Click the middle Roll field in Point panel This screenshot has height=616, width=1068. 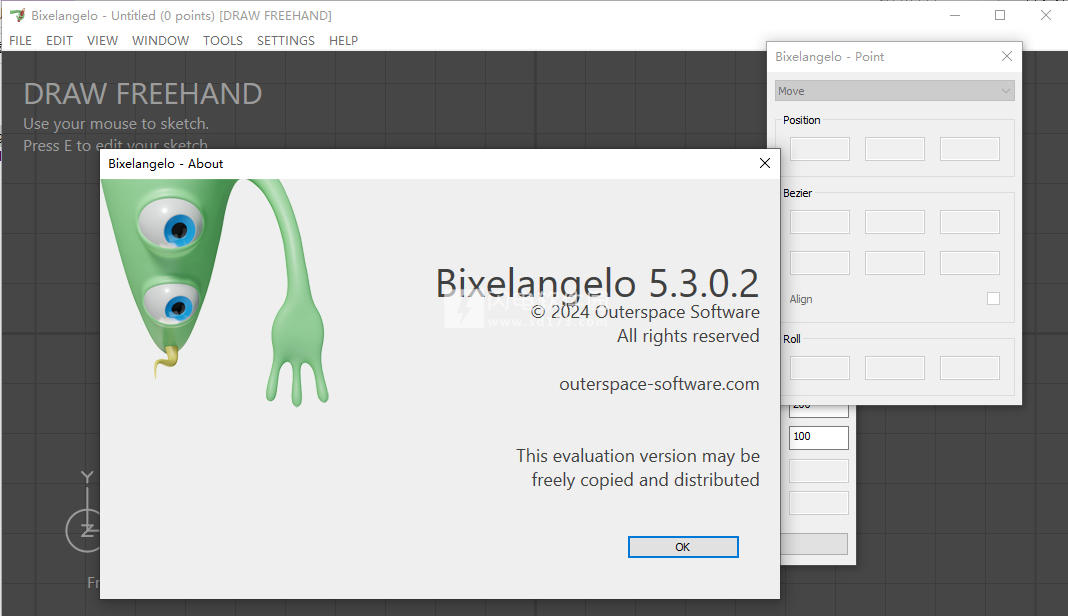tap(894, 368)
